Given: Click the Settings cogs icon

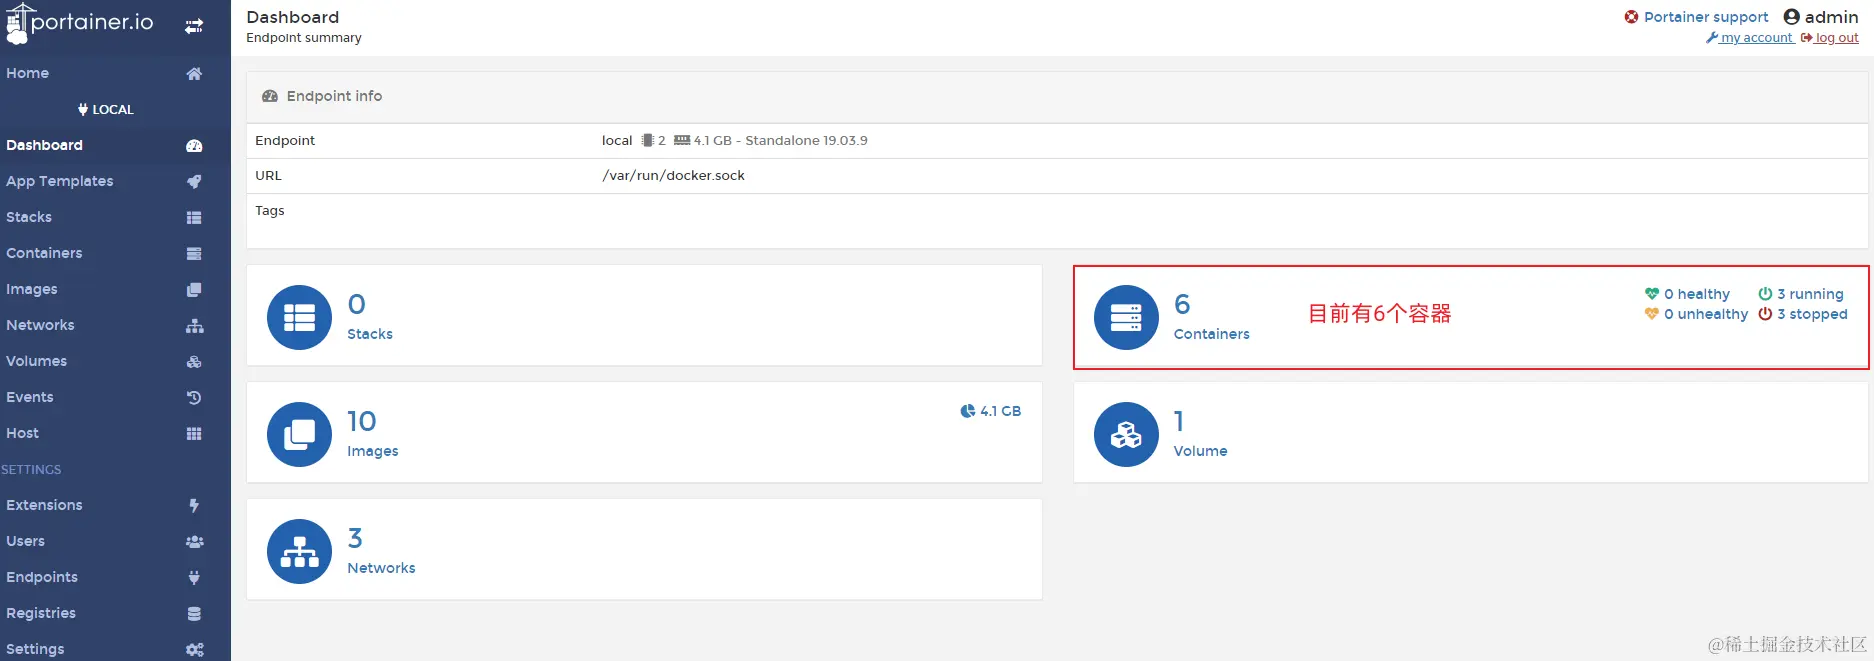Looking at the screenshot, I should 195,650.
